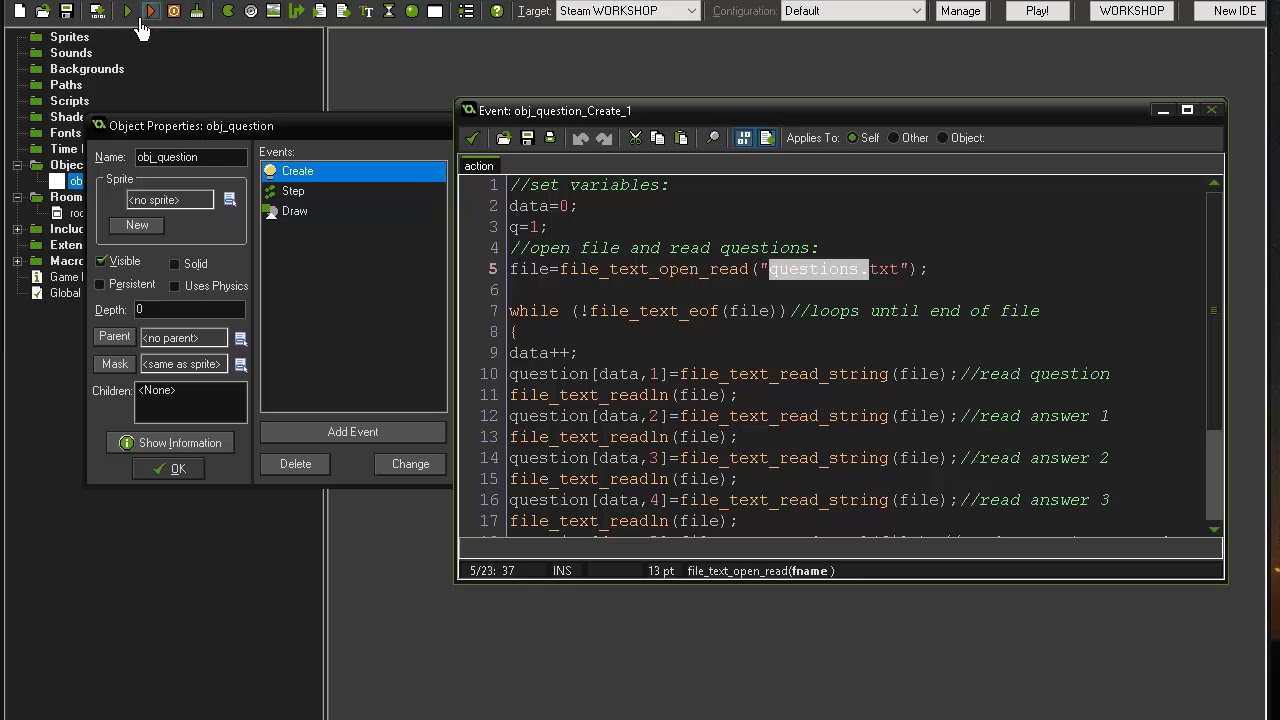
Task: Uncheck the Visible checkbox
Action: click(101, 261)
